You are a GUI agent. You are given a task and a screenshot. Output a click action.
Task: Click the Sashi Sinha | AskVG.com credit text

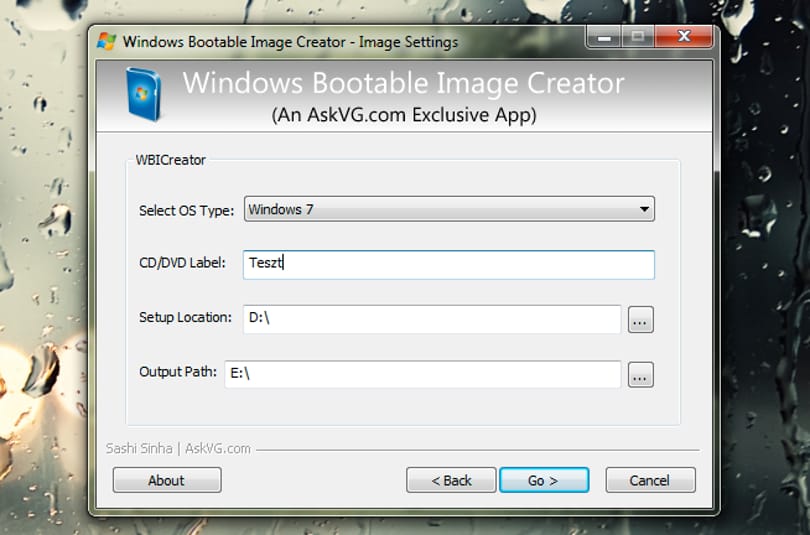178,448
